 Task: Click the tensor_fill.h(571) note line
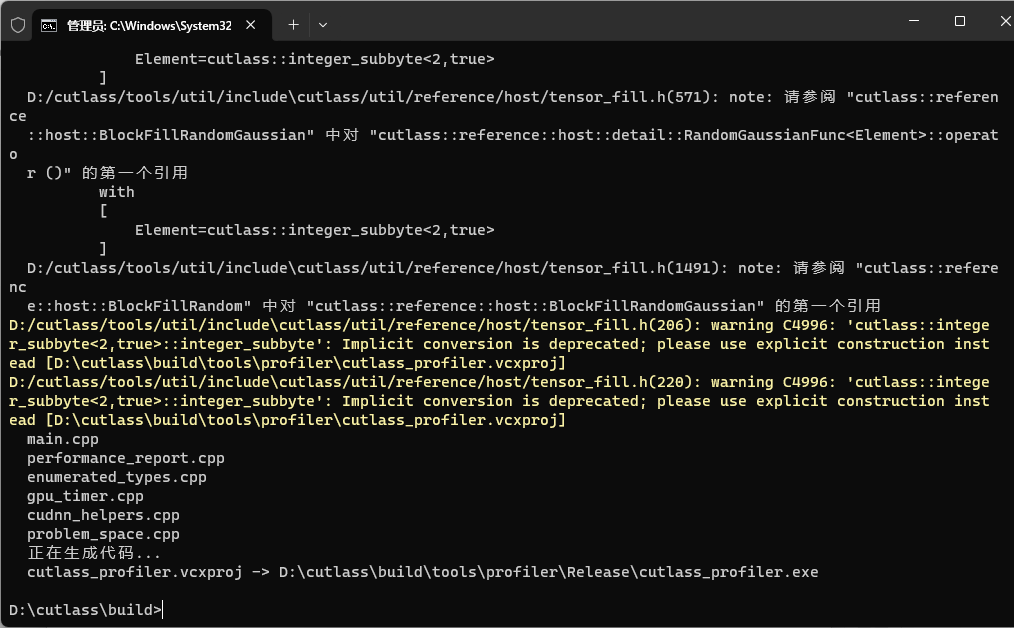pyautogui.click(x=513, y=97)
